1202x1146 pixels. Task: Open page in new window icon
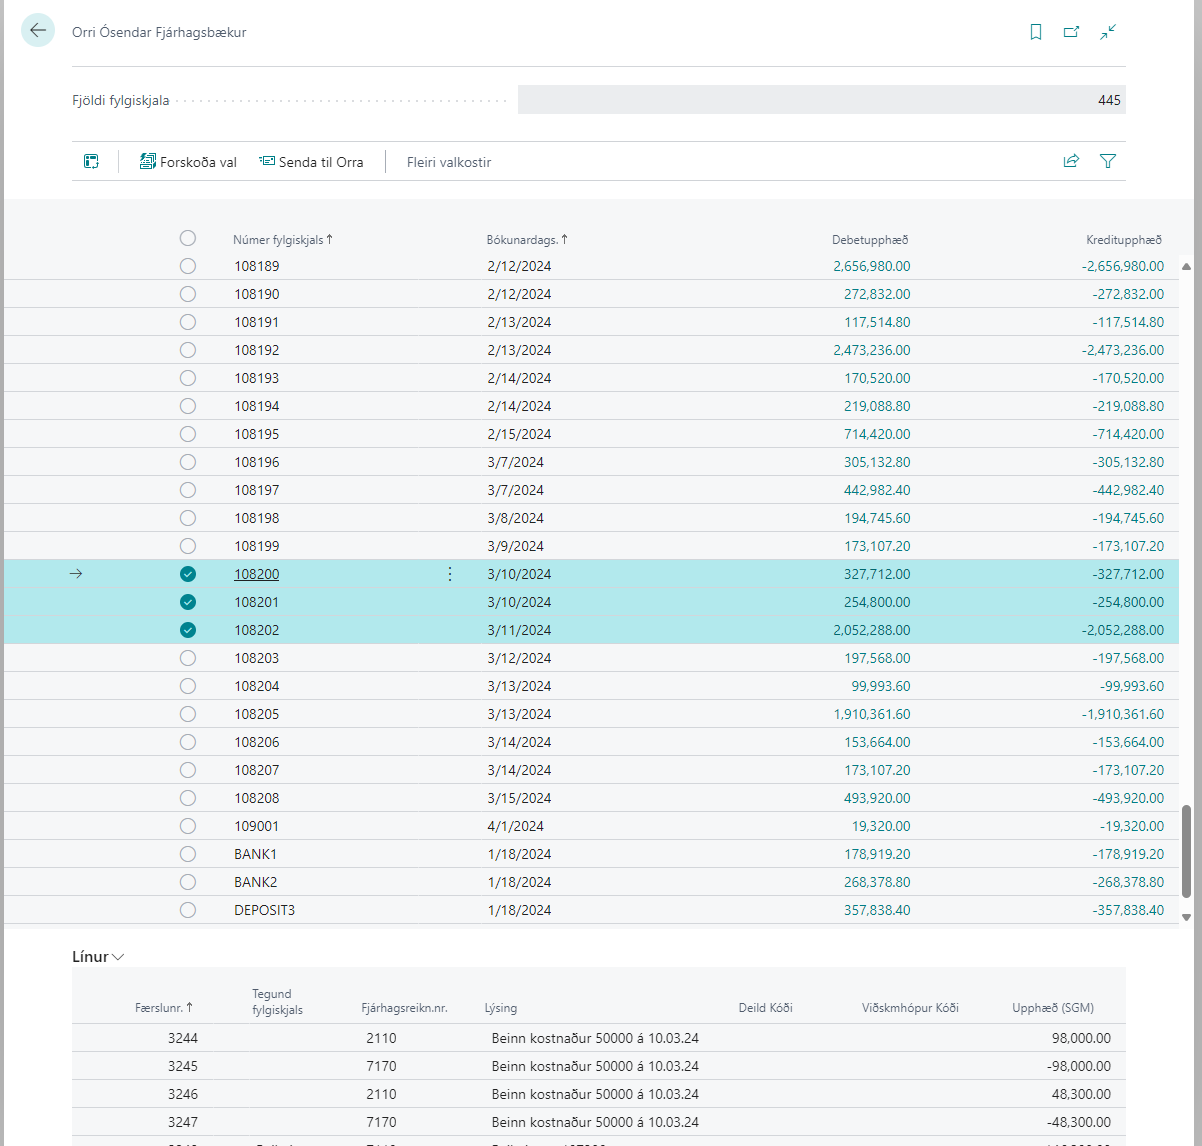pos(1071,32)
